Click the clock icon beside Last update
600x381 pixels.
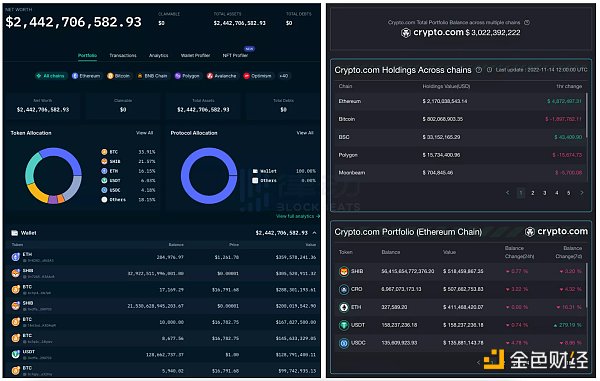pyautogui.click(x=489, y=70)
